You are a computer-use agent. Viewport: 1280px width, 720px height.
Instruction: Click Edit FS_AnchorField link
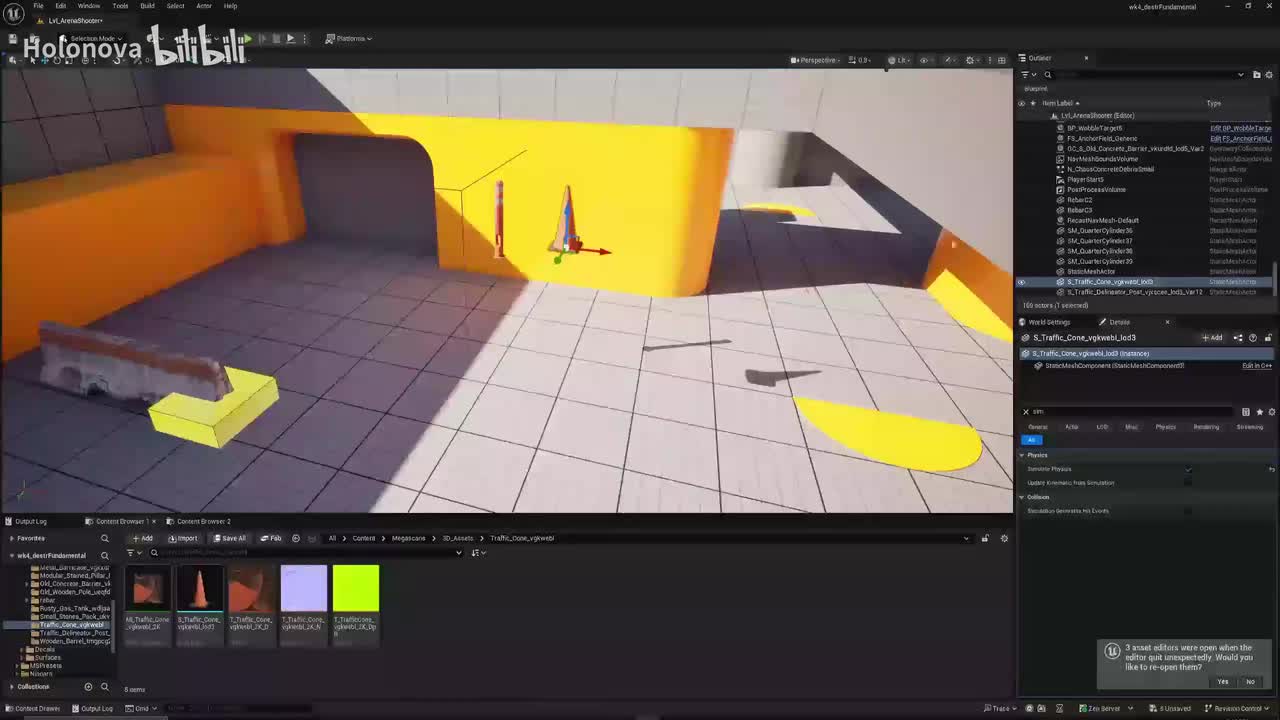point(1240,138)
